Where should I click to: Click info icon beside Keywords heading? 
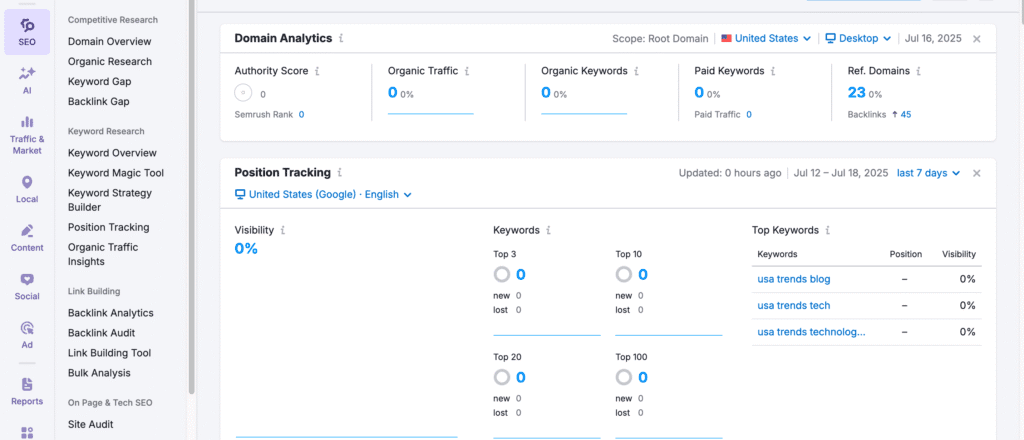pyautogui.click(x=549, y=230)
